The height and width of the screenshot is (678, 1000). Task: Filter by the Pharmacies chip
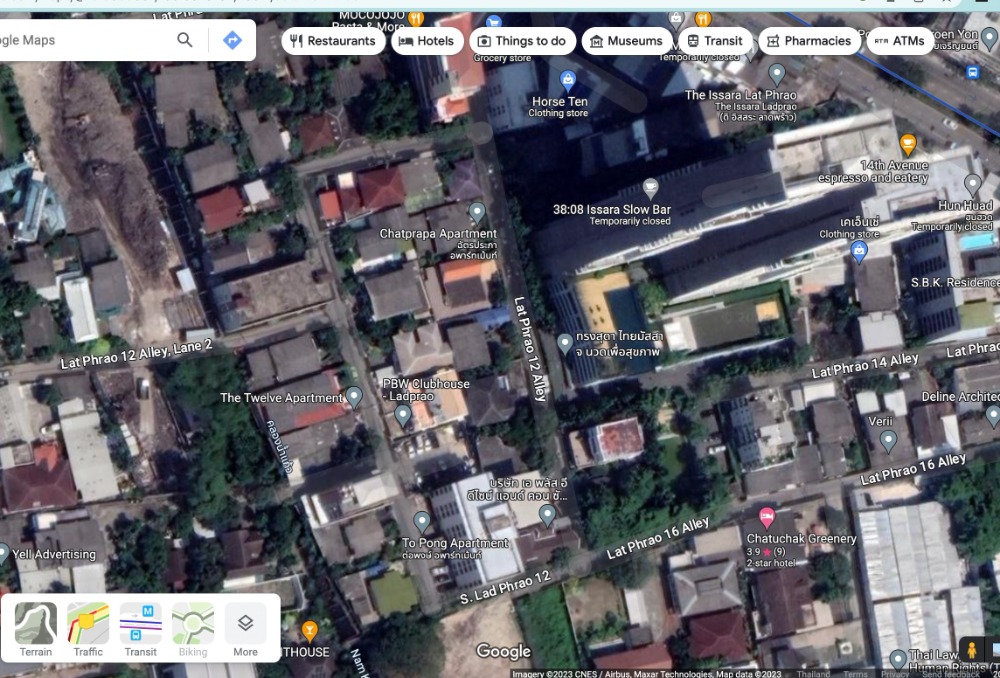(x=809, y=41)
